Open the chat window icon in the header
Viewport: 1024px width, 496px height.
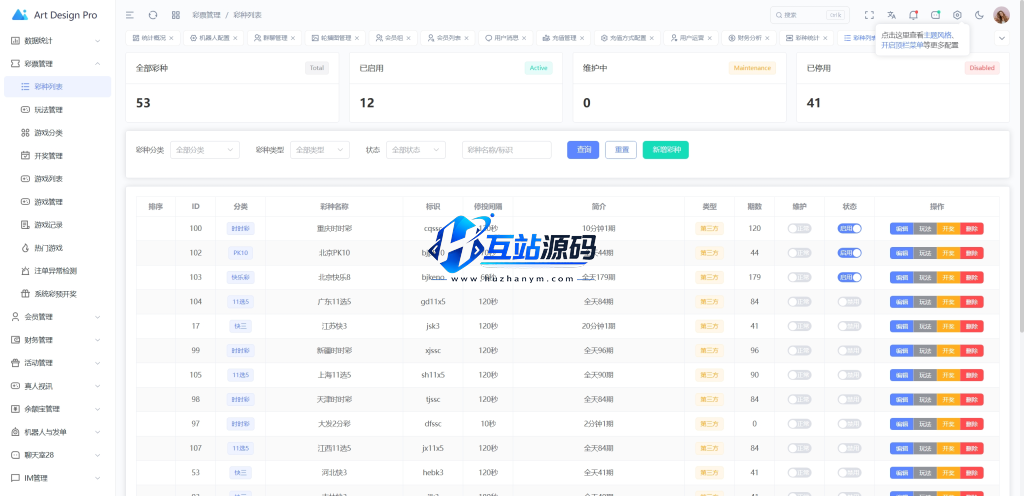pyautogui.click(x=935, y=15)
